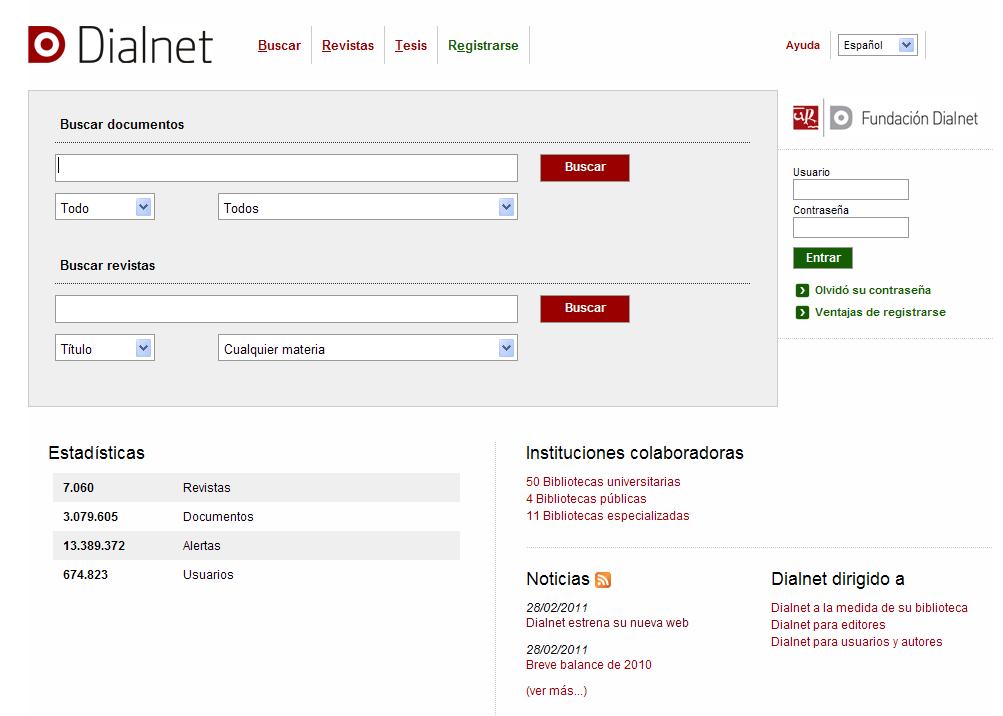Viewport: 1003px width, 716px height.
Task: Click the green Entrar button
Action: pos(823,258)
